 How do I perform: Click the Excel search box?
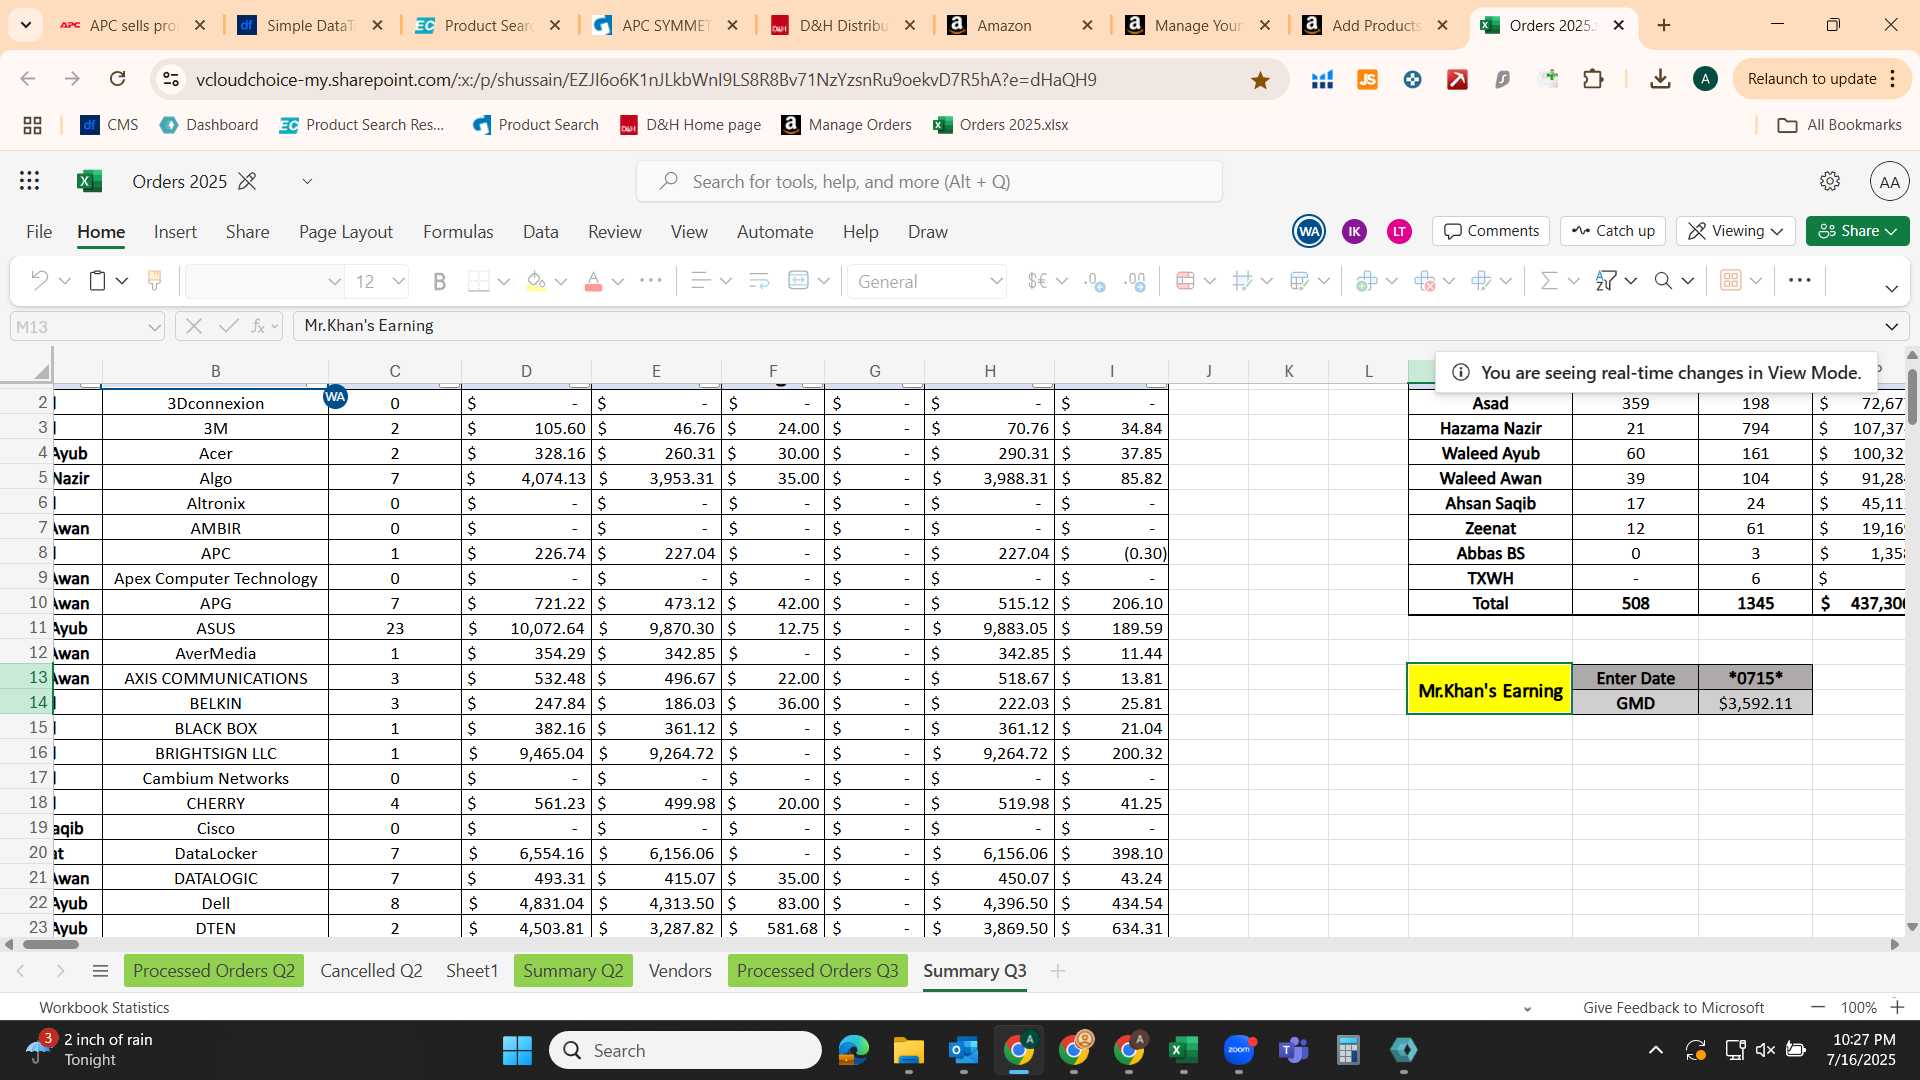coord(929,181)
